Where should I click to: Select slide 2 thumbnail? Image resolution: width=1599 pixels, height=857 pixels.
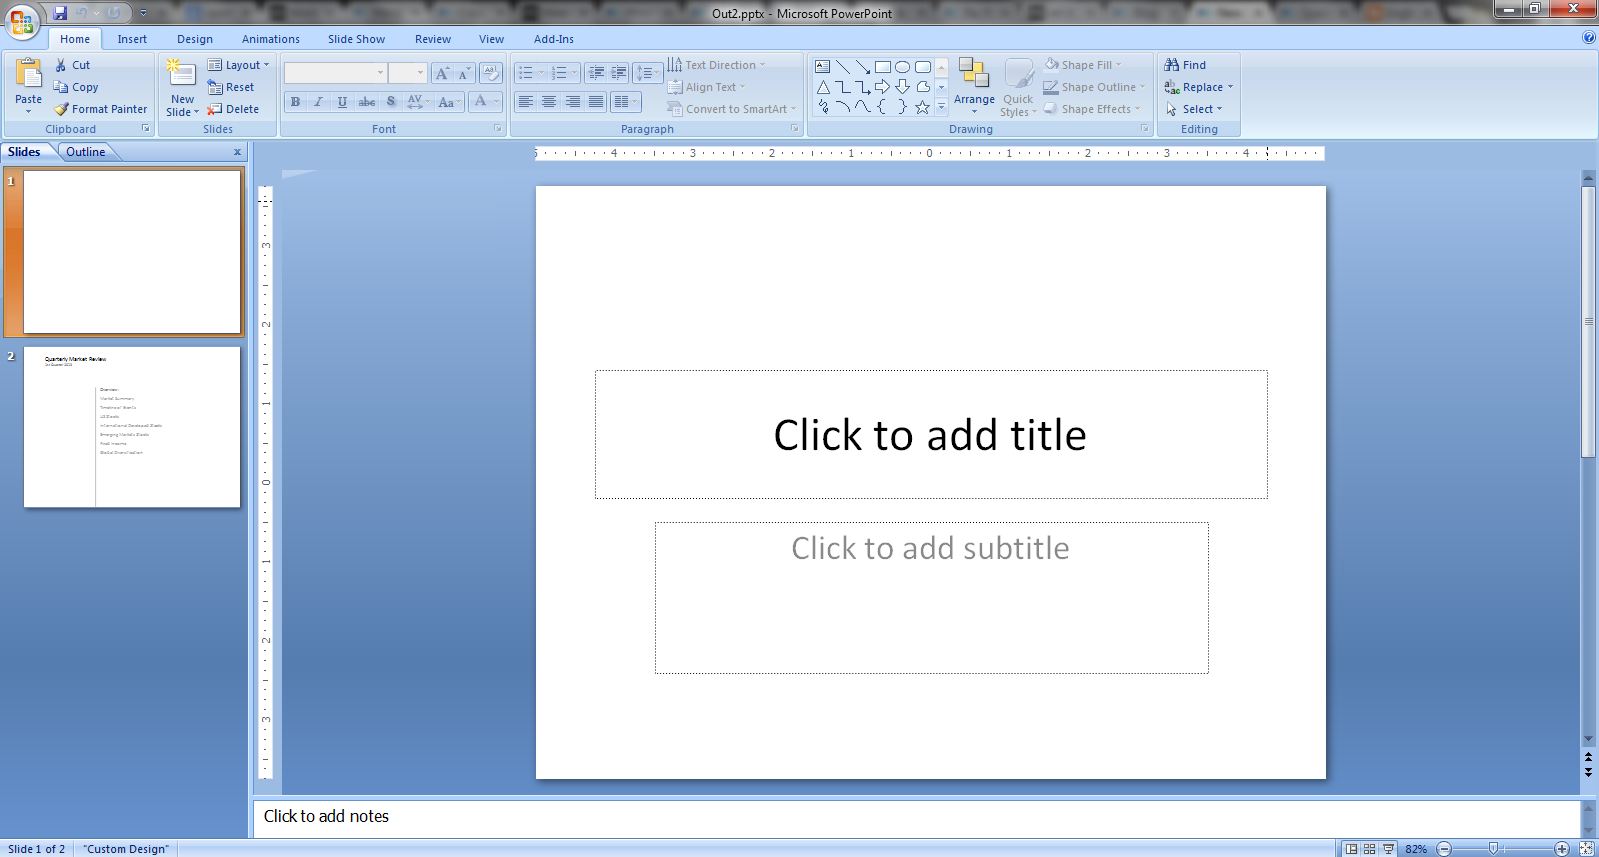pyautogui.click(x=132, y=427)
